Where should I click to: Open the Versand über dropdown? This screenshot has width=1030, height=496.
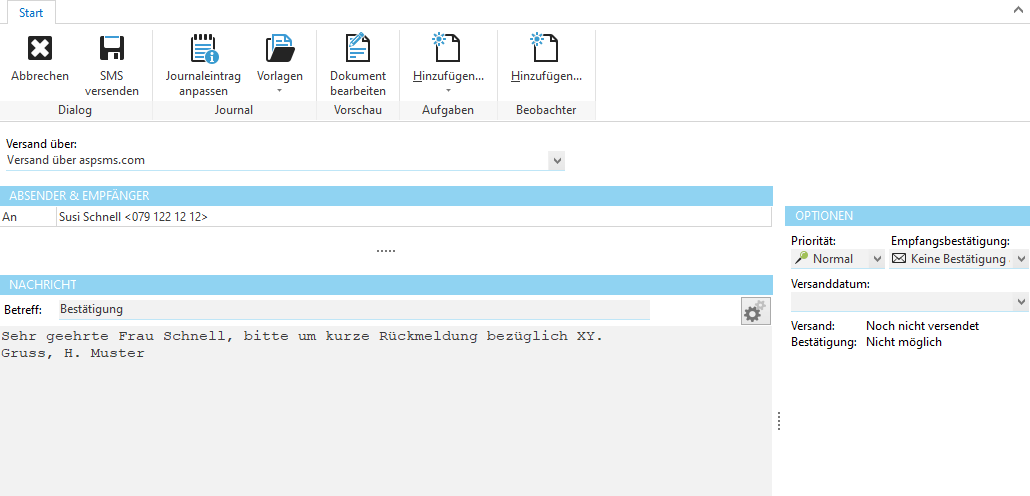557,160
